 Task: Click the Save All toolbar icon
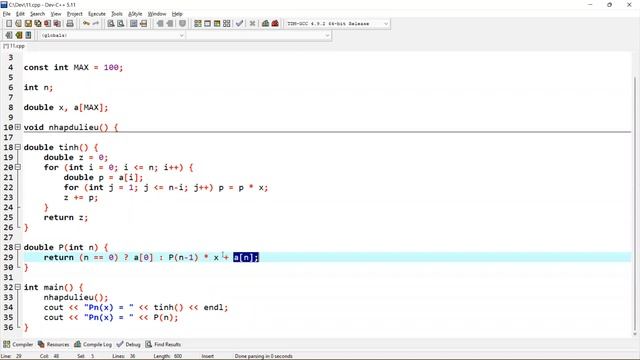click(38, 24)
